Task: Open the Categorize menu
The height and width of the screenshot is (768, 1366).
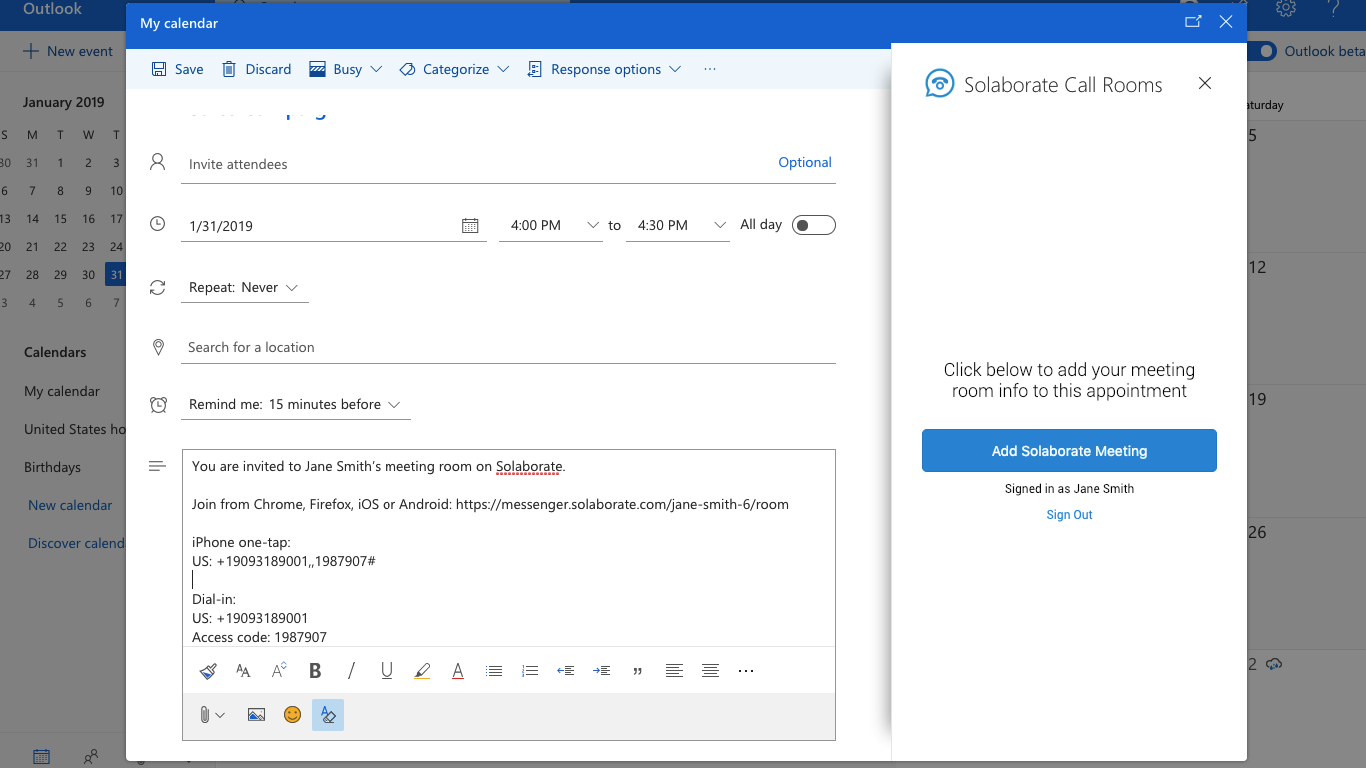Action: pyautogui.click(x=454, y=69)
